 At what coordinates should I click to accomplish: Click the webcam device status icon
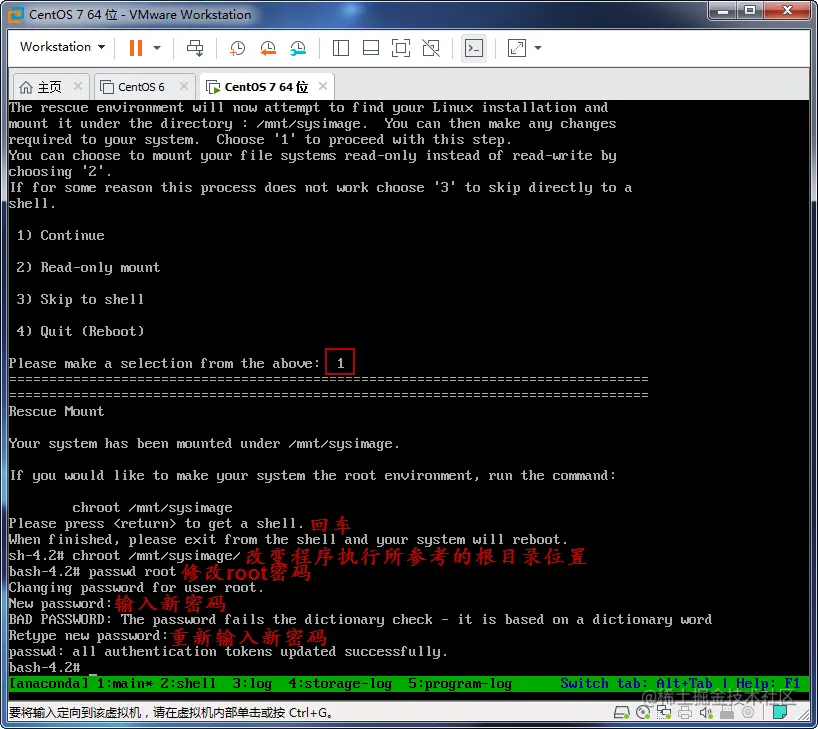point(748,712)
